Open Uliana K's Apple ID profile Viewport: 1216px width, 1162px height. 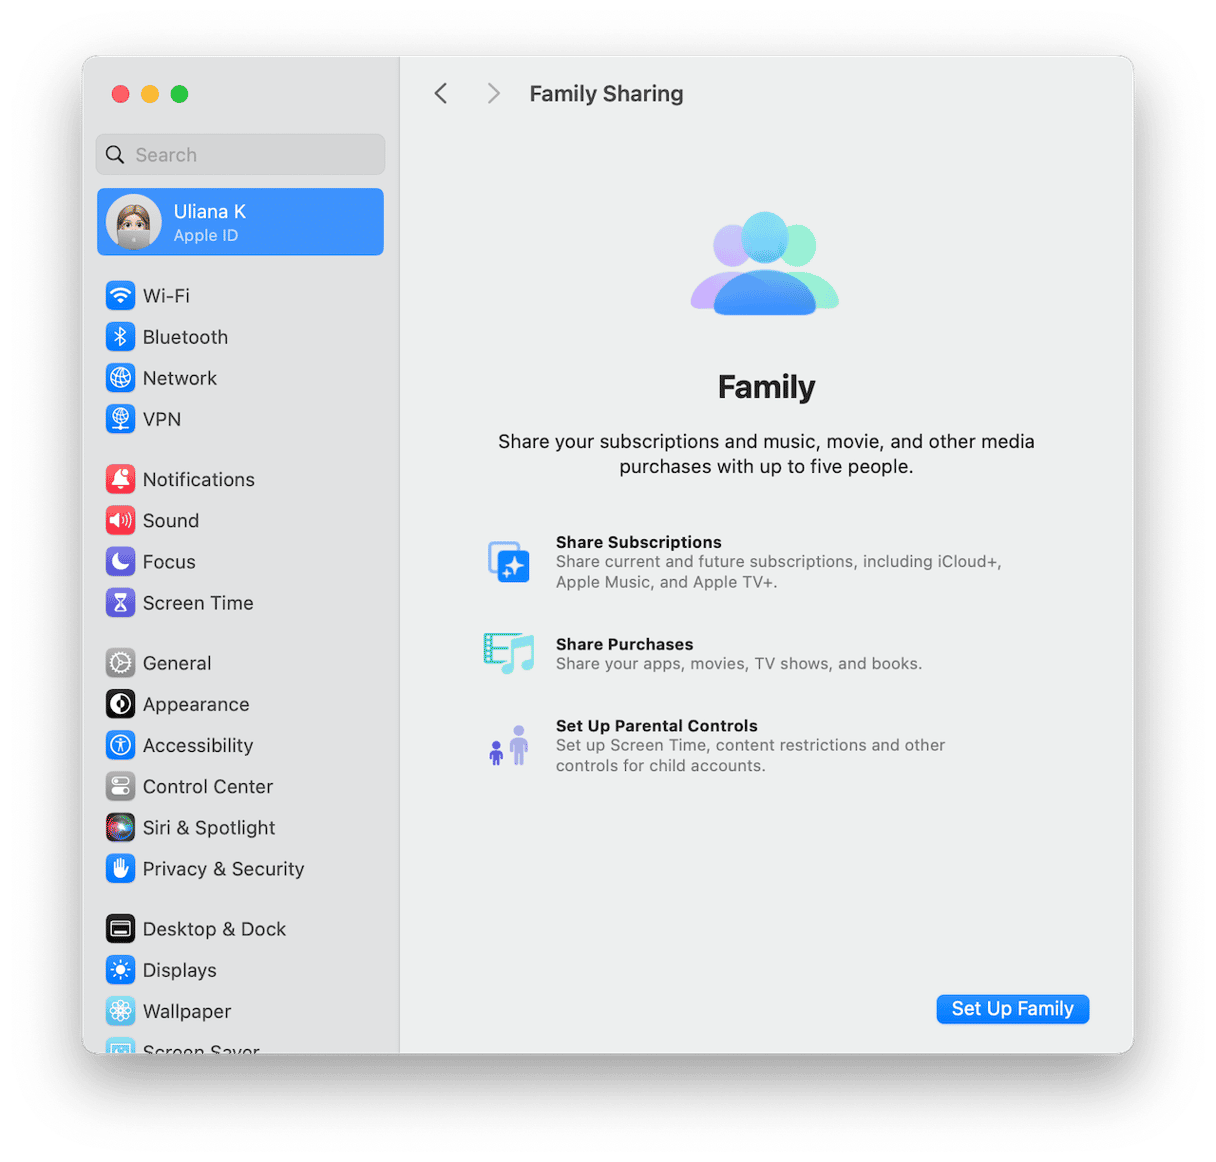pyautogui.click(x=240, y=221)
